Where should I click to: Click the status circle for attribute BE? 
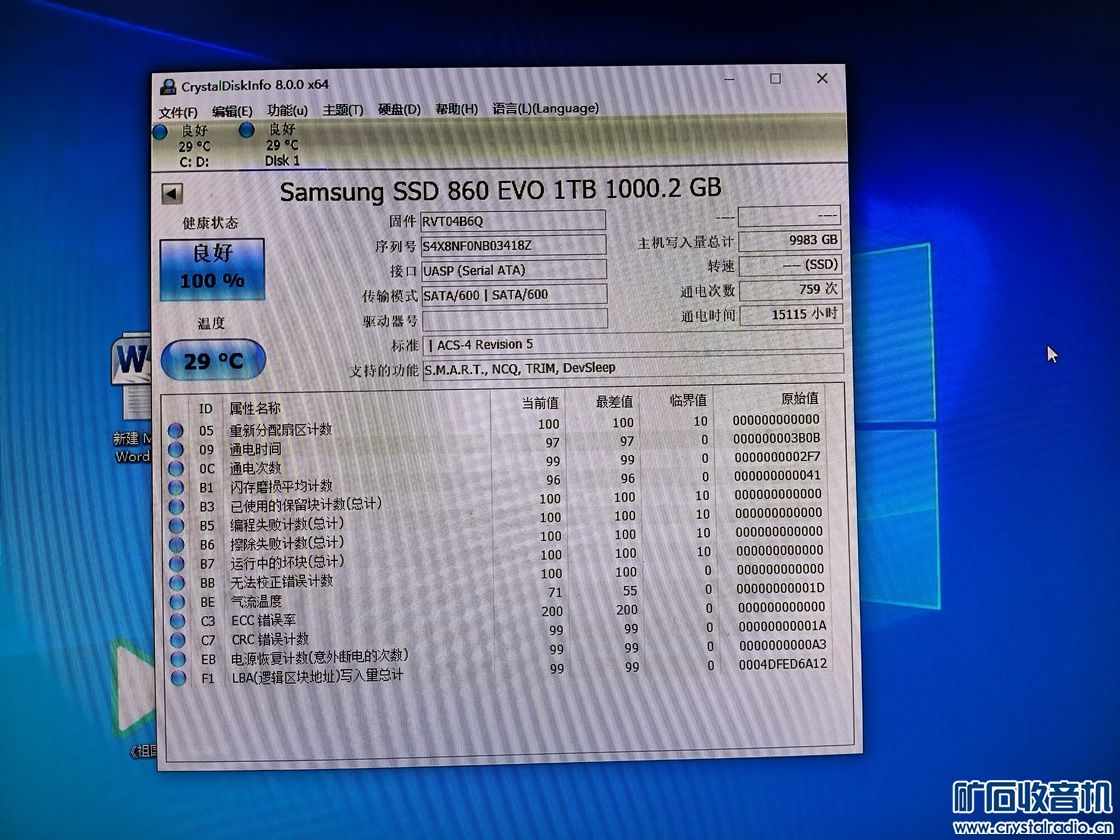[178, 602]
